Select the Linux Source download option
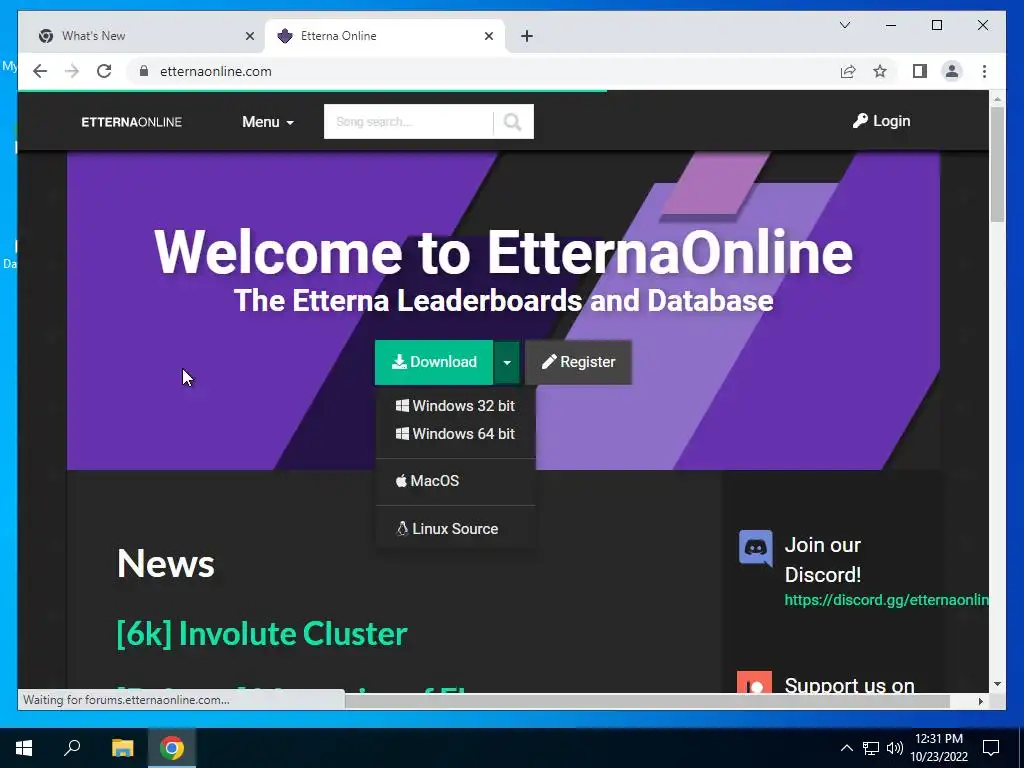 pos(447,528)
